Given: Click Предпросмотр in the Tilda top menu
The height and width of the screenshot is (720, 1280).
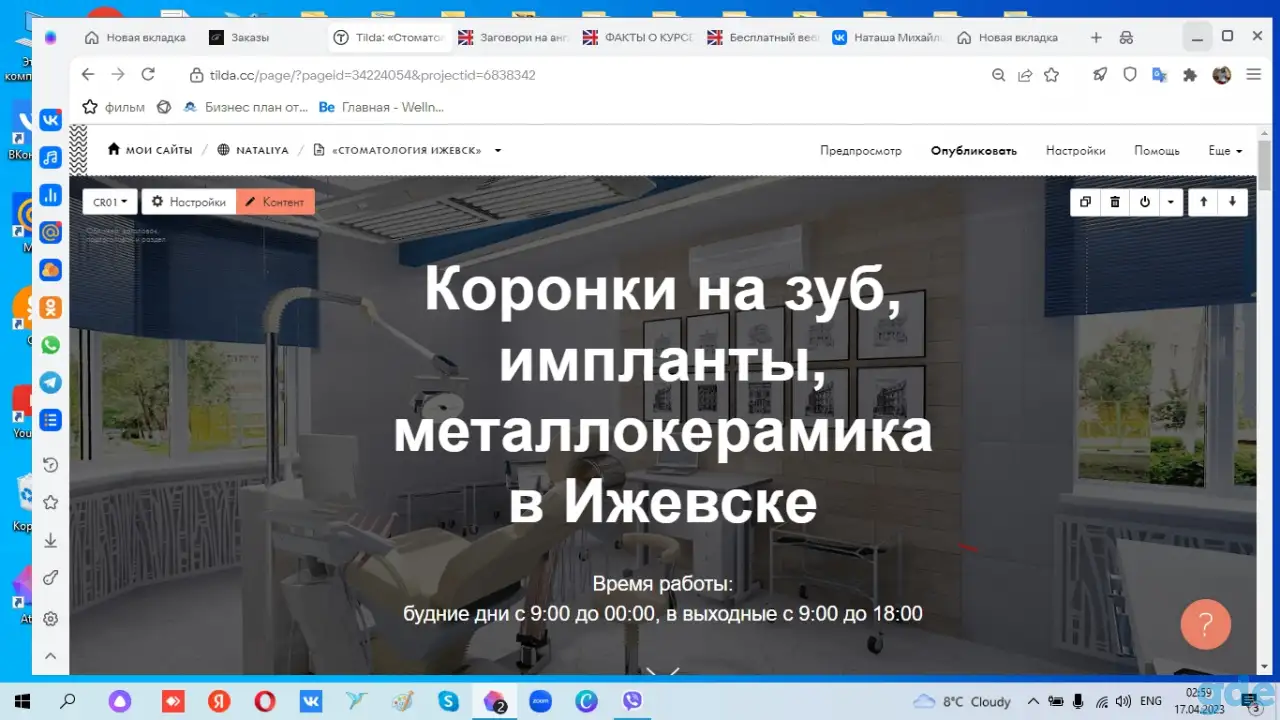Looking at the screenshot, I should point(861,151).
